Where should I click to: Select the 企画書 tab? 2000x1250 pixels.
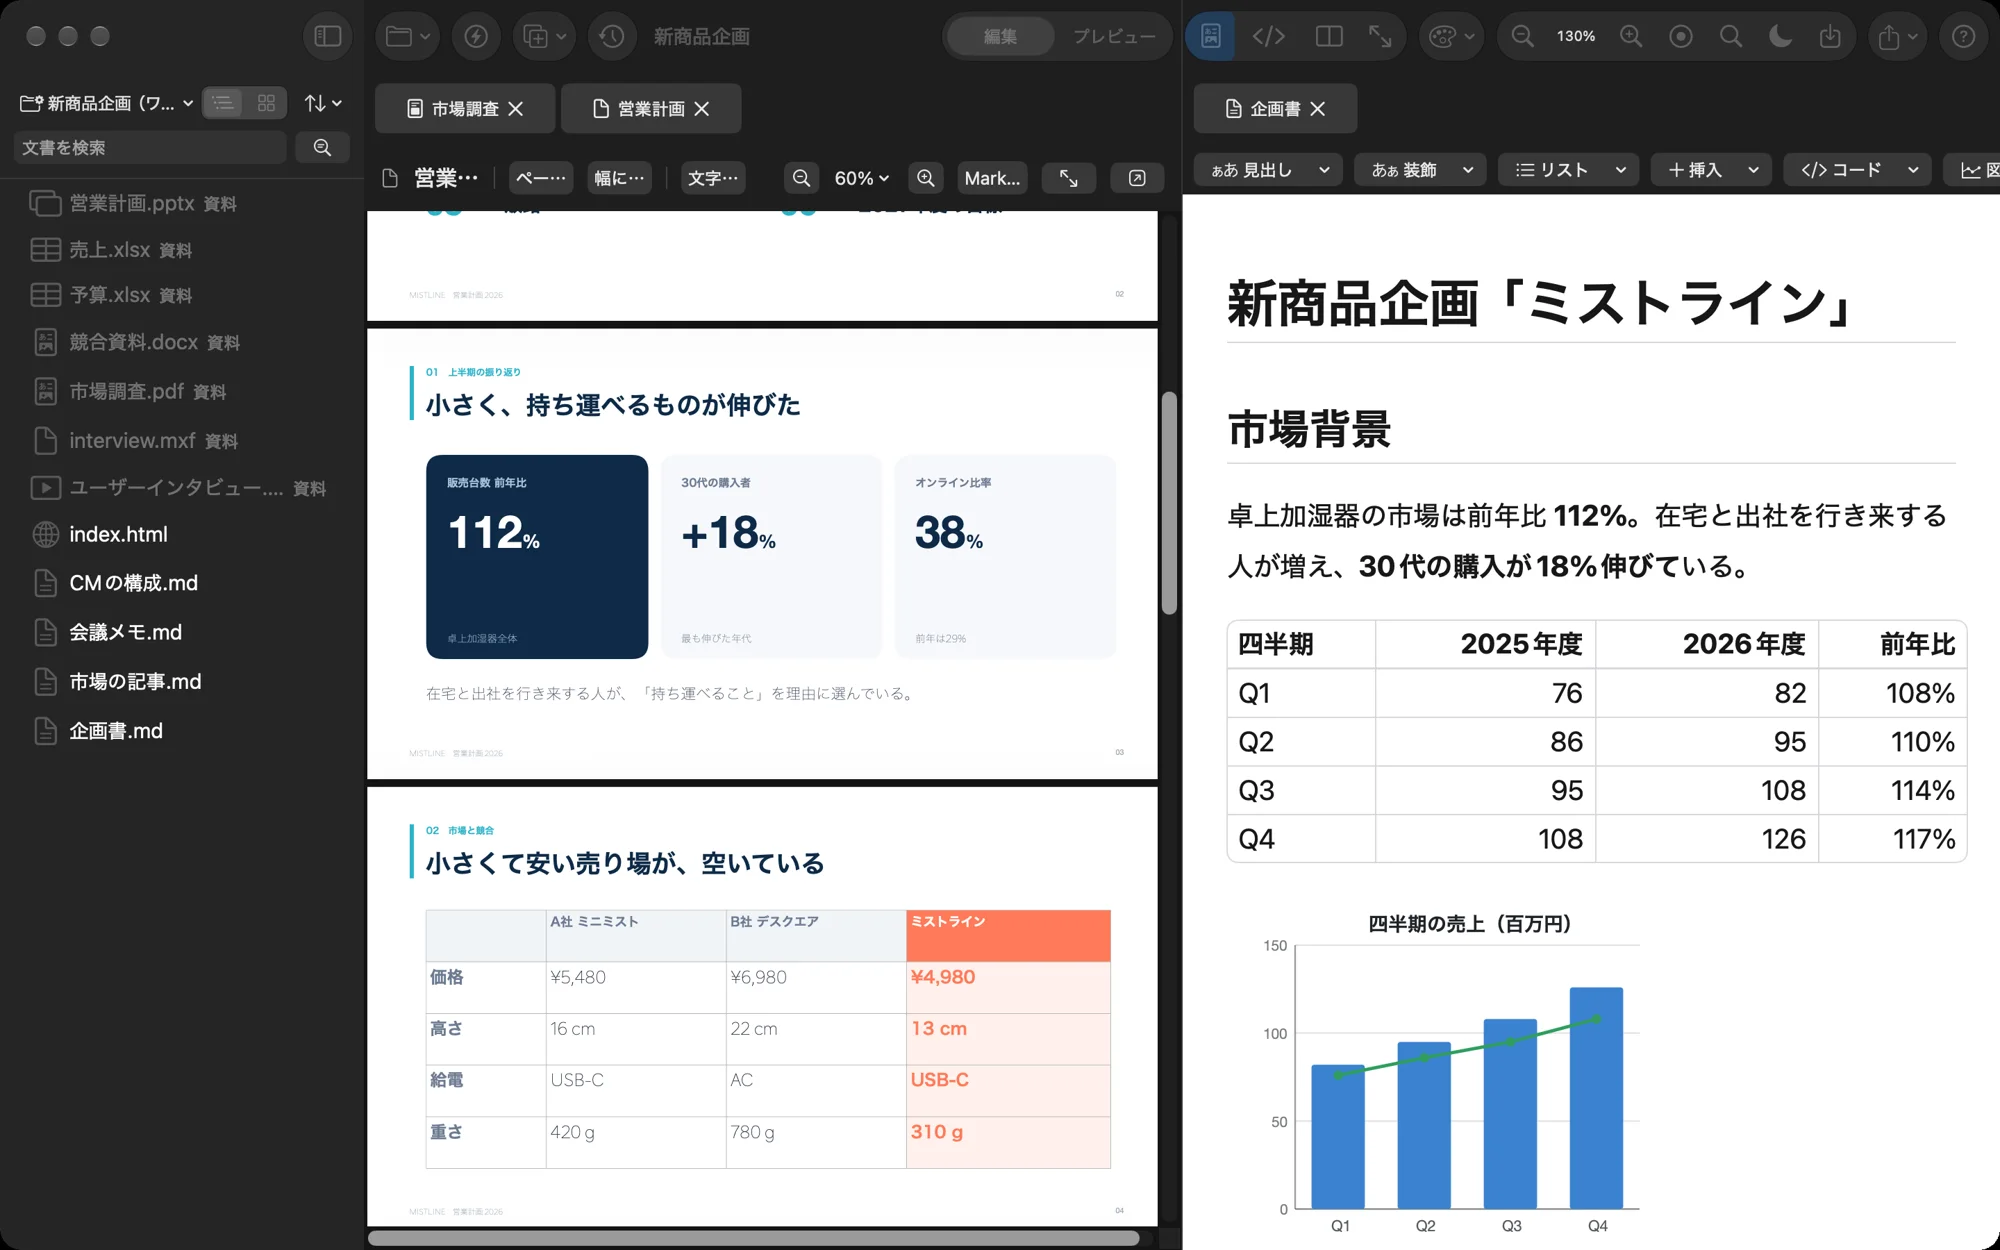[x=1275, y=108]
